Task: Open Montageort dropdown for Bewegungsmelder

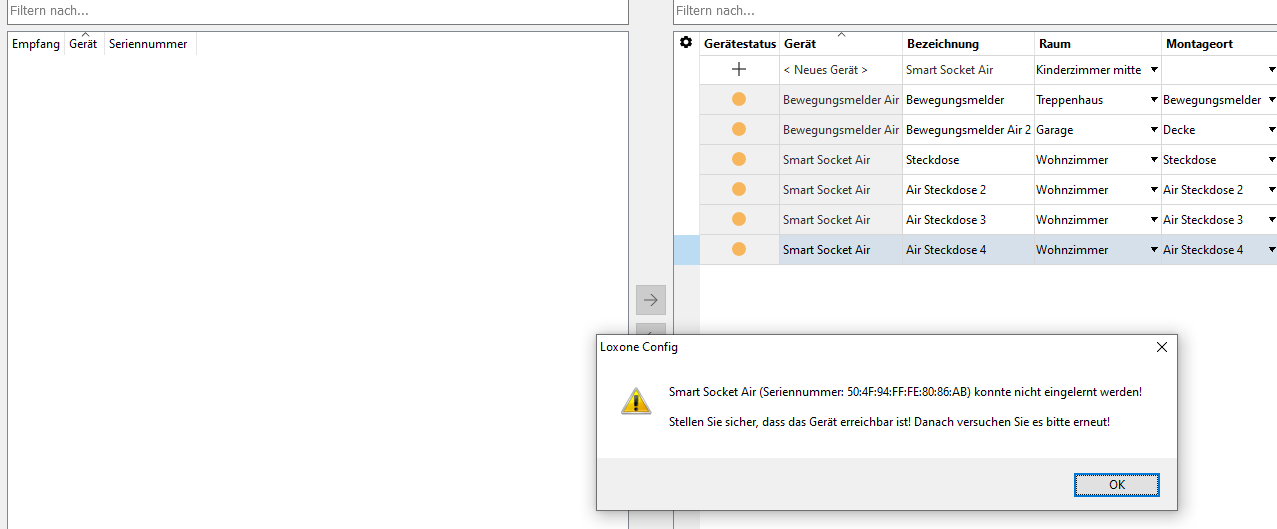Action: click(x=1271, y=100)
